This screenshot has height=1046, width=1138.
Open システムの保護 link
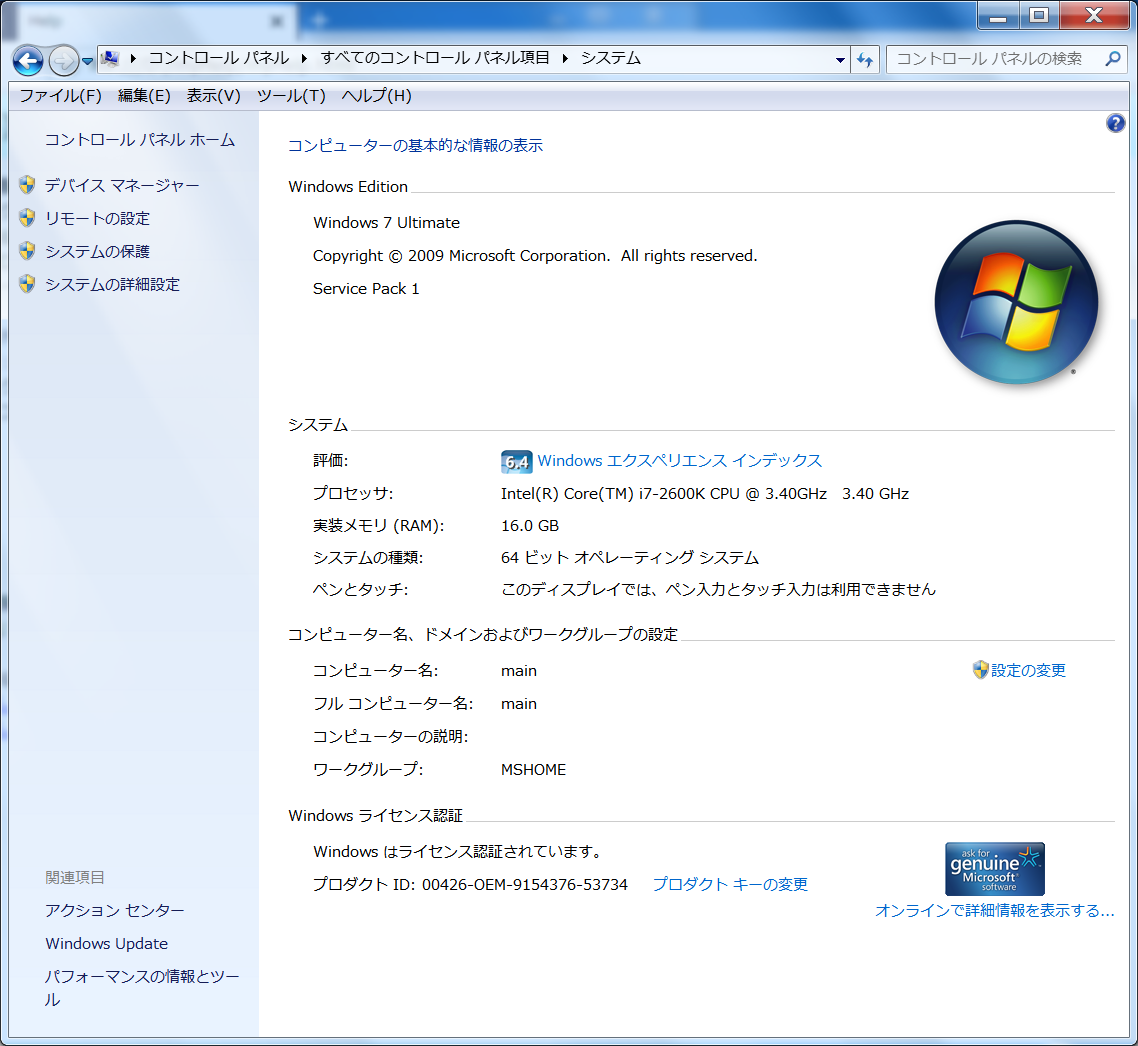(97, 252)
